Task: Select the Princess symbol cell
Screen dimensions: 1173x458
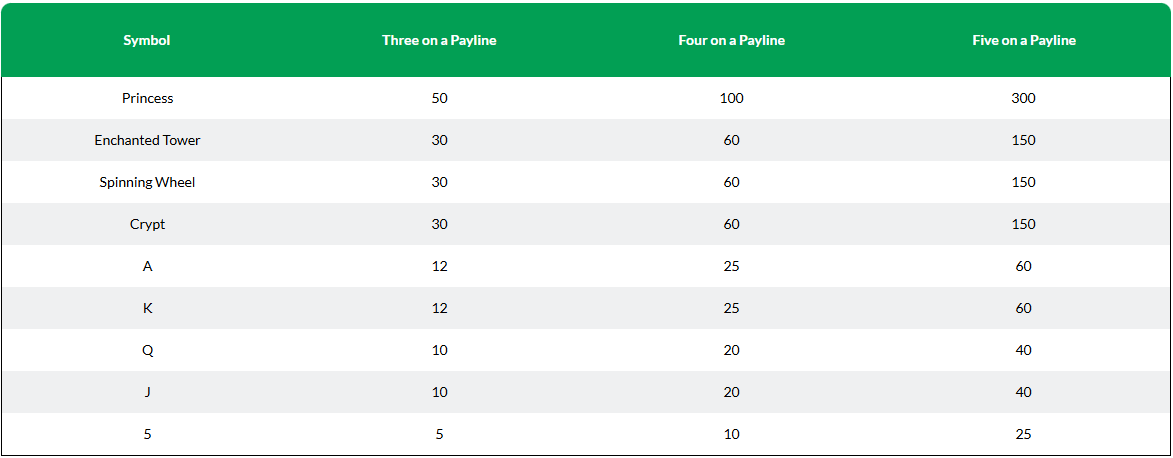Action: 147,98
